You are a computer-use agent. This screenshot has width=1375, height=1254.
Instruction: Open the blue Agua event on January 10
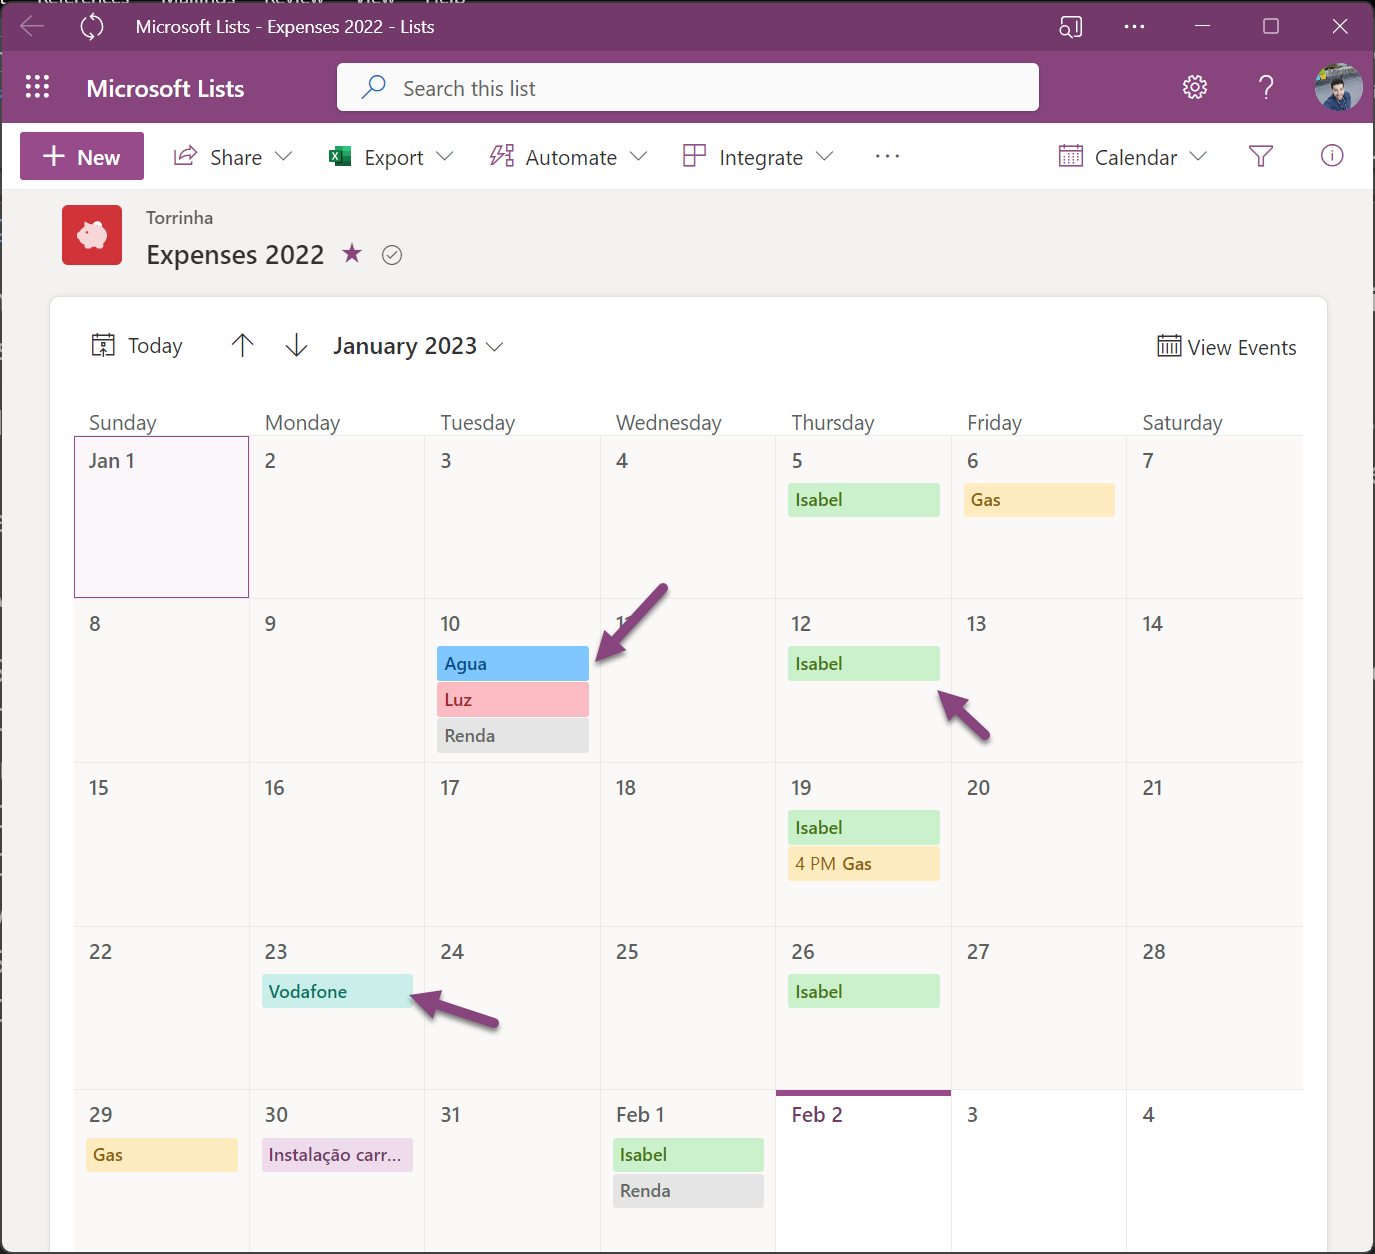[512, 664]
